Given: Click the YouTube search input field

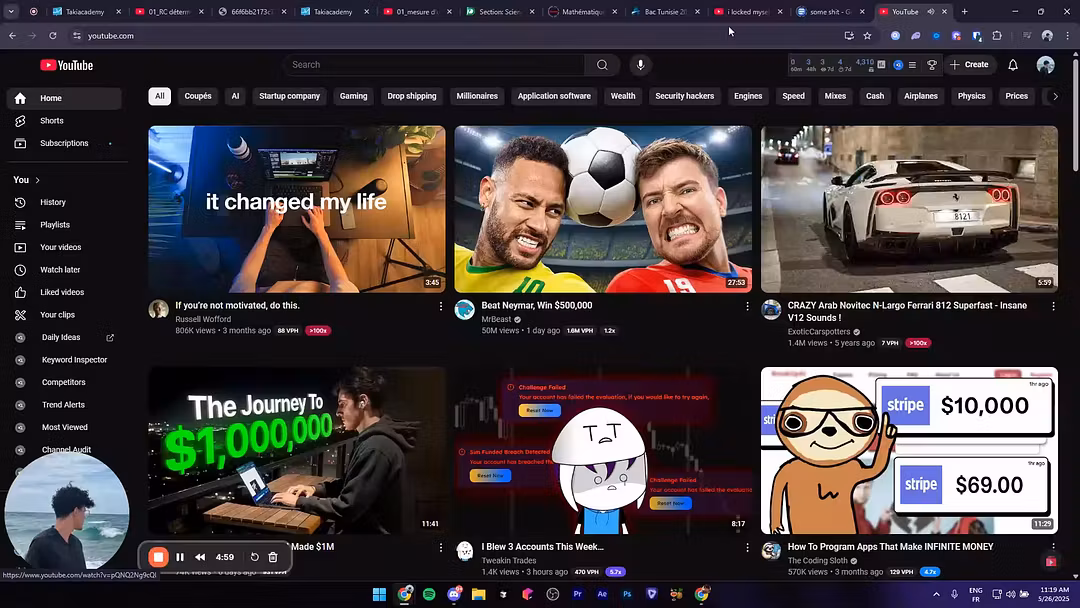Looking at the screenshot, I should pyautogui.click(x=434, y=65).
